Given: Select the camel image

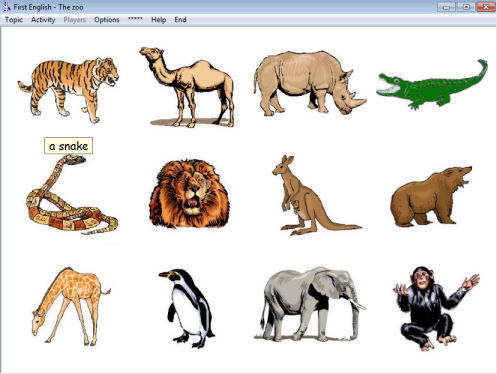Looking at the screenshot, I should [187, 87].
